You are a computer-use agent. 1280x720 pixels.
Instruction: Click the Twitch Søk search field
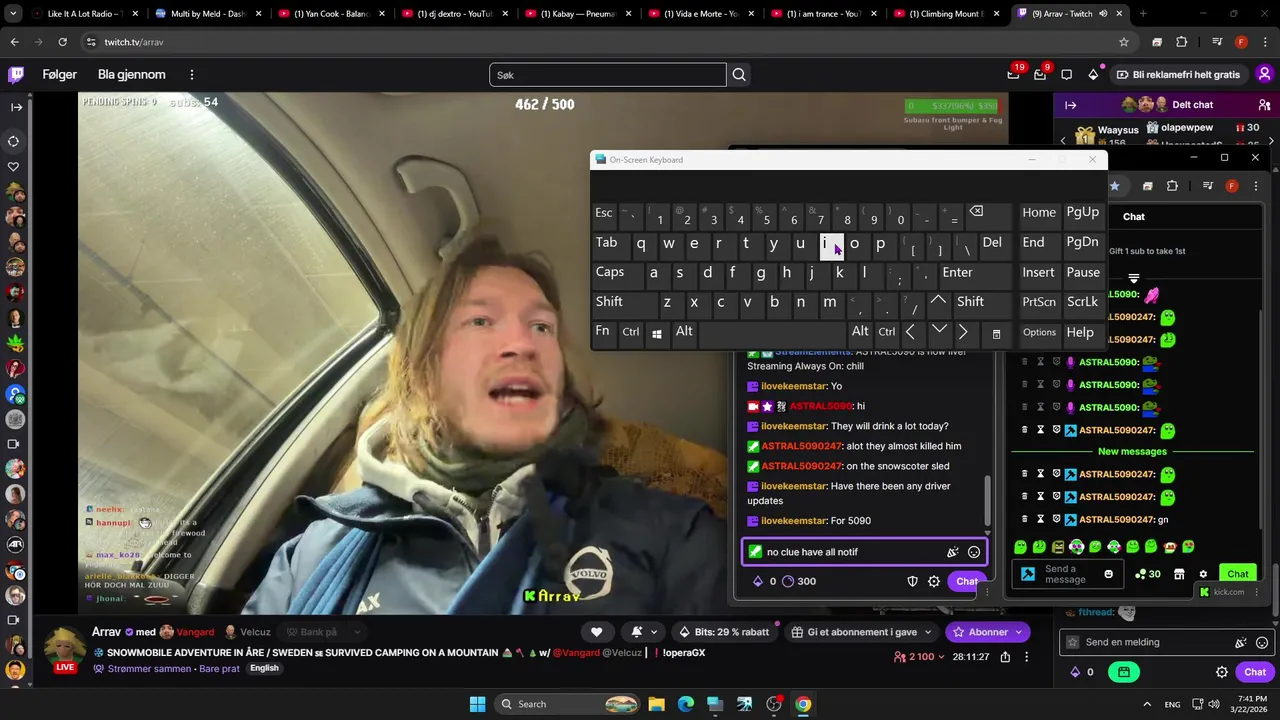pyautogui.click(x=608, y=75)
